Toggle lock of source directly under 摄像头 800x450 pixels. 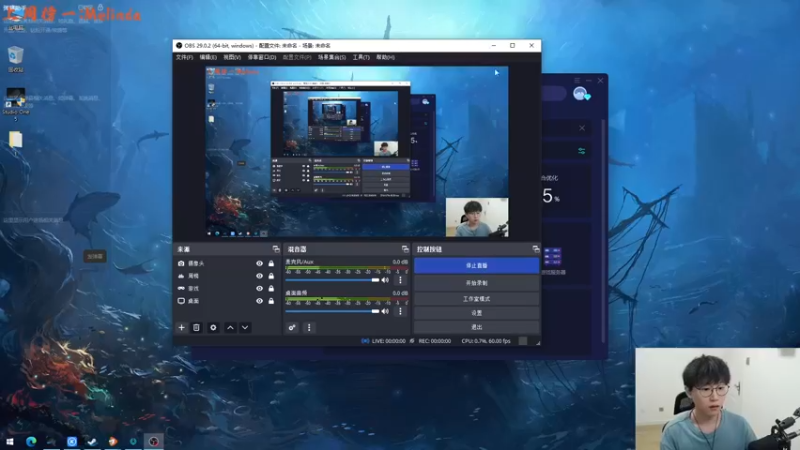pyautogui.click(x=271, y=276)
